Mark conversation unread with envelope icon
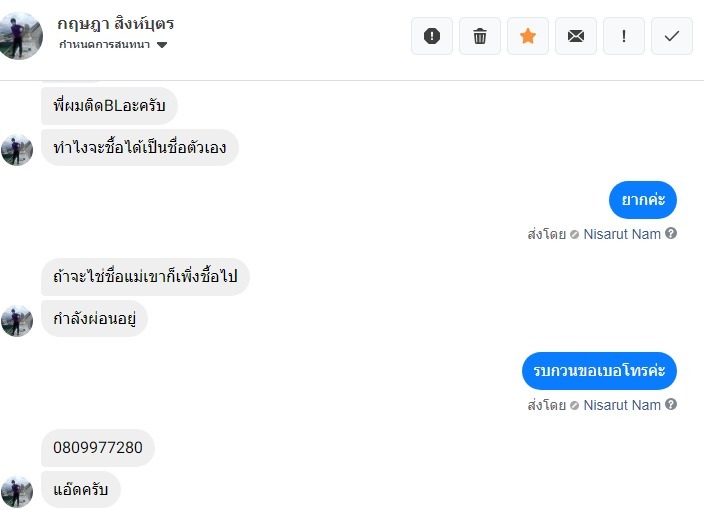 click(x=576, y=36)
